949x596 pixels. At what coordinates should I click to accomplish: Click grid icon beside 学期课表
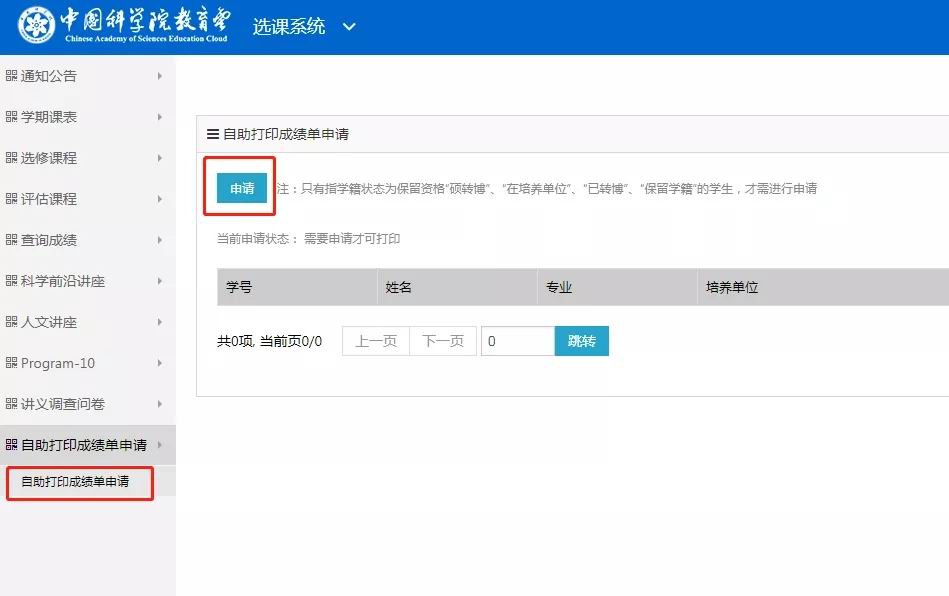click(11, 117)
